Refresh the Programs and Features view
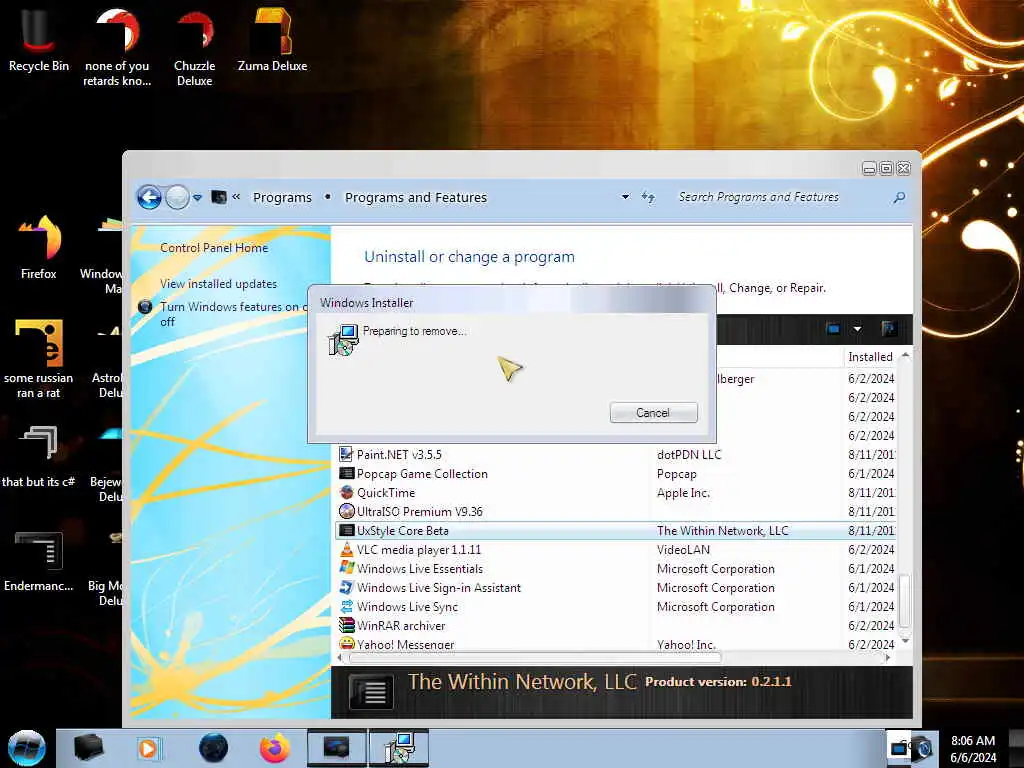Screen dimensions: 1024x768 (648, 197)
